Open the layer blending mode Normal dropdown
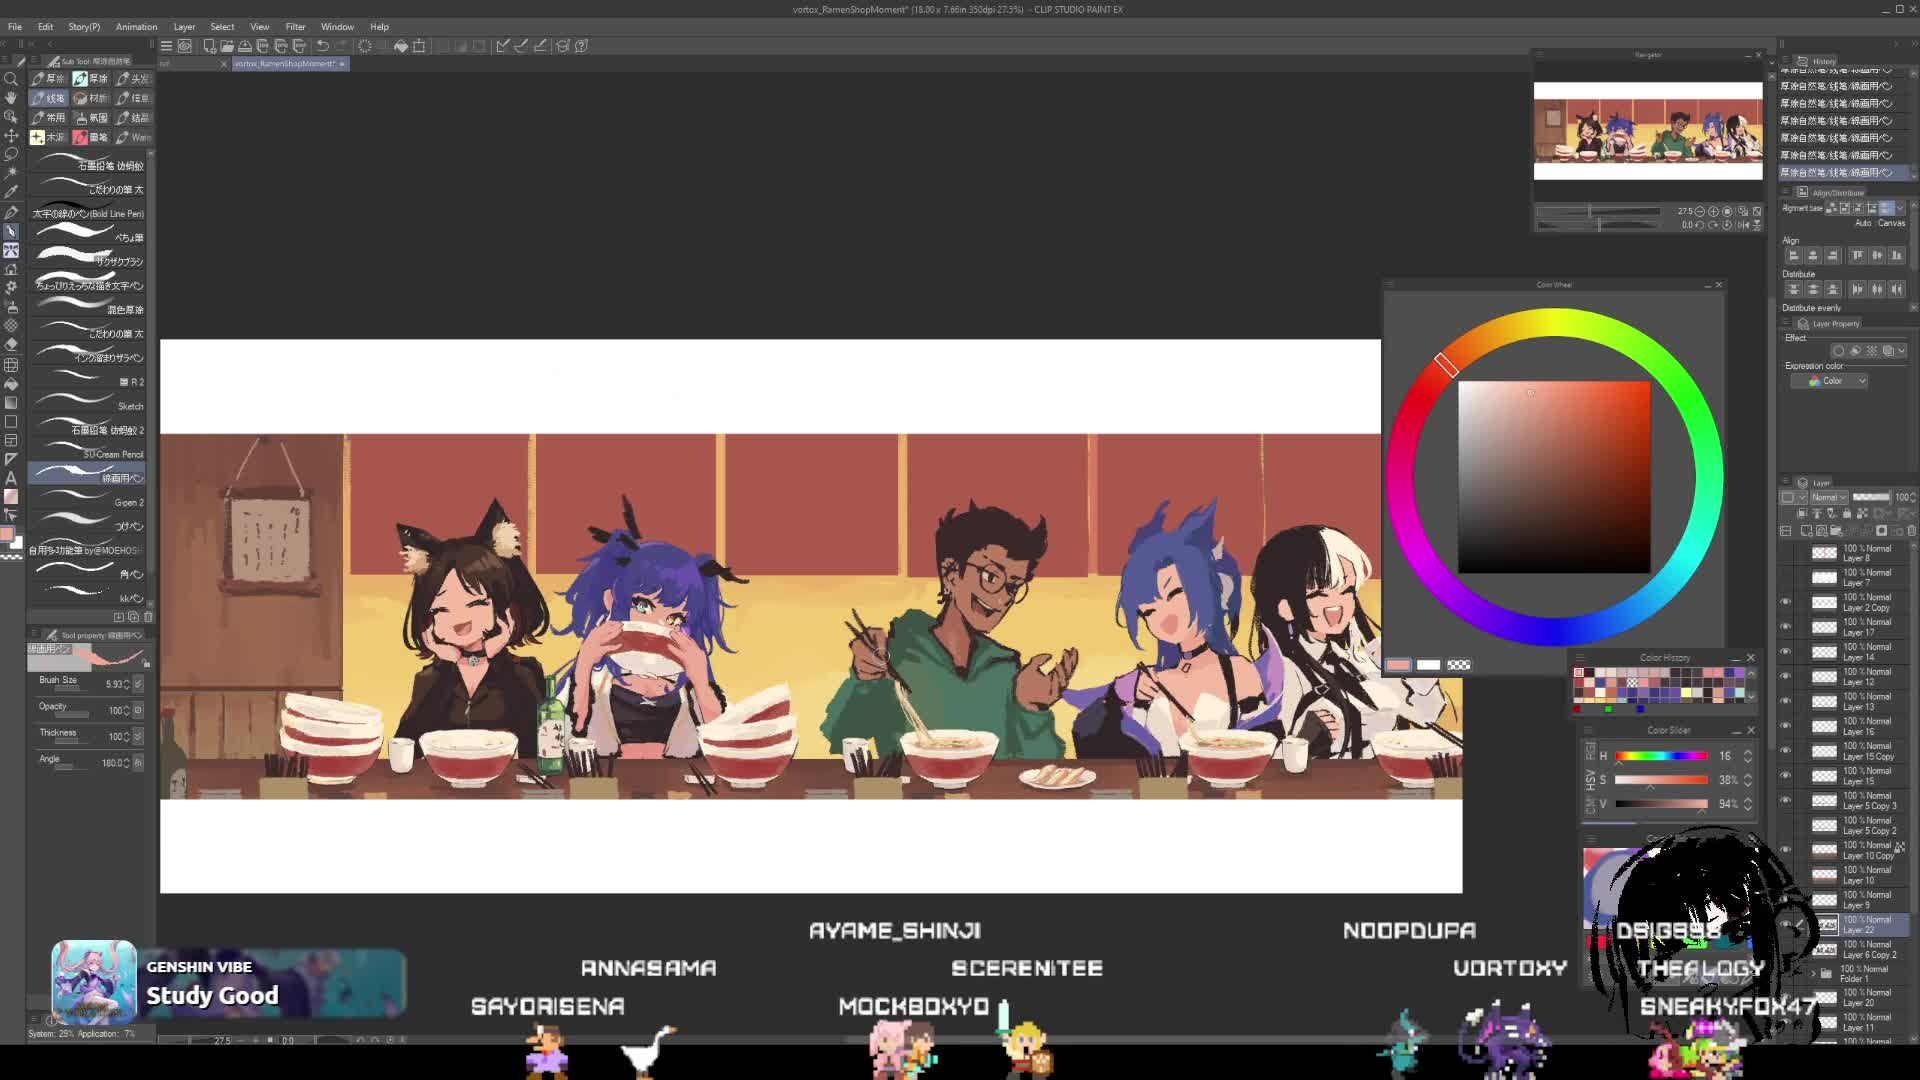The width and height of the screenshot is (1920, 1080). [1829, 497]
